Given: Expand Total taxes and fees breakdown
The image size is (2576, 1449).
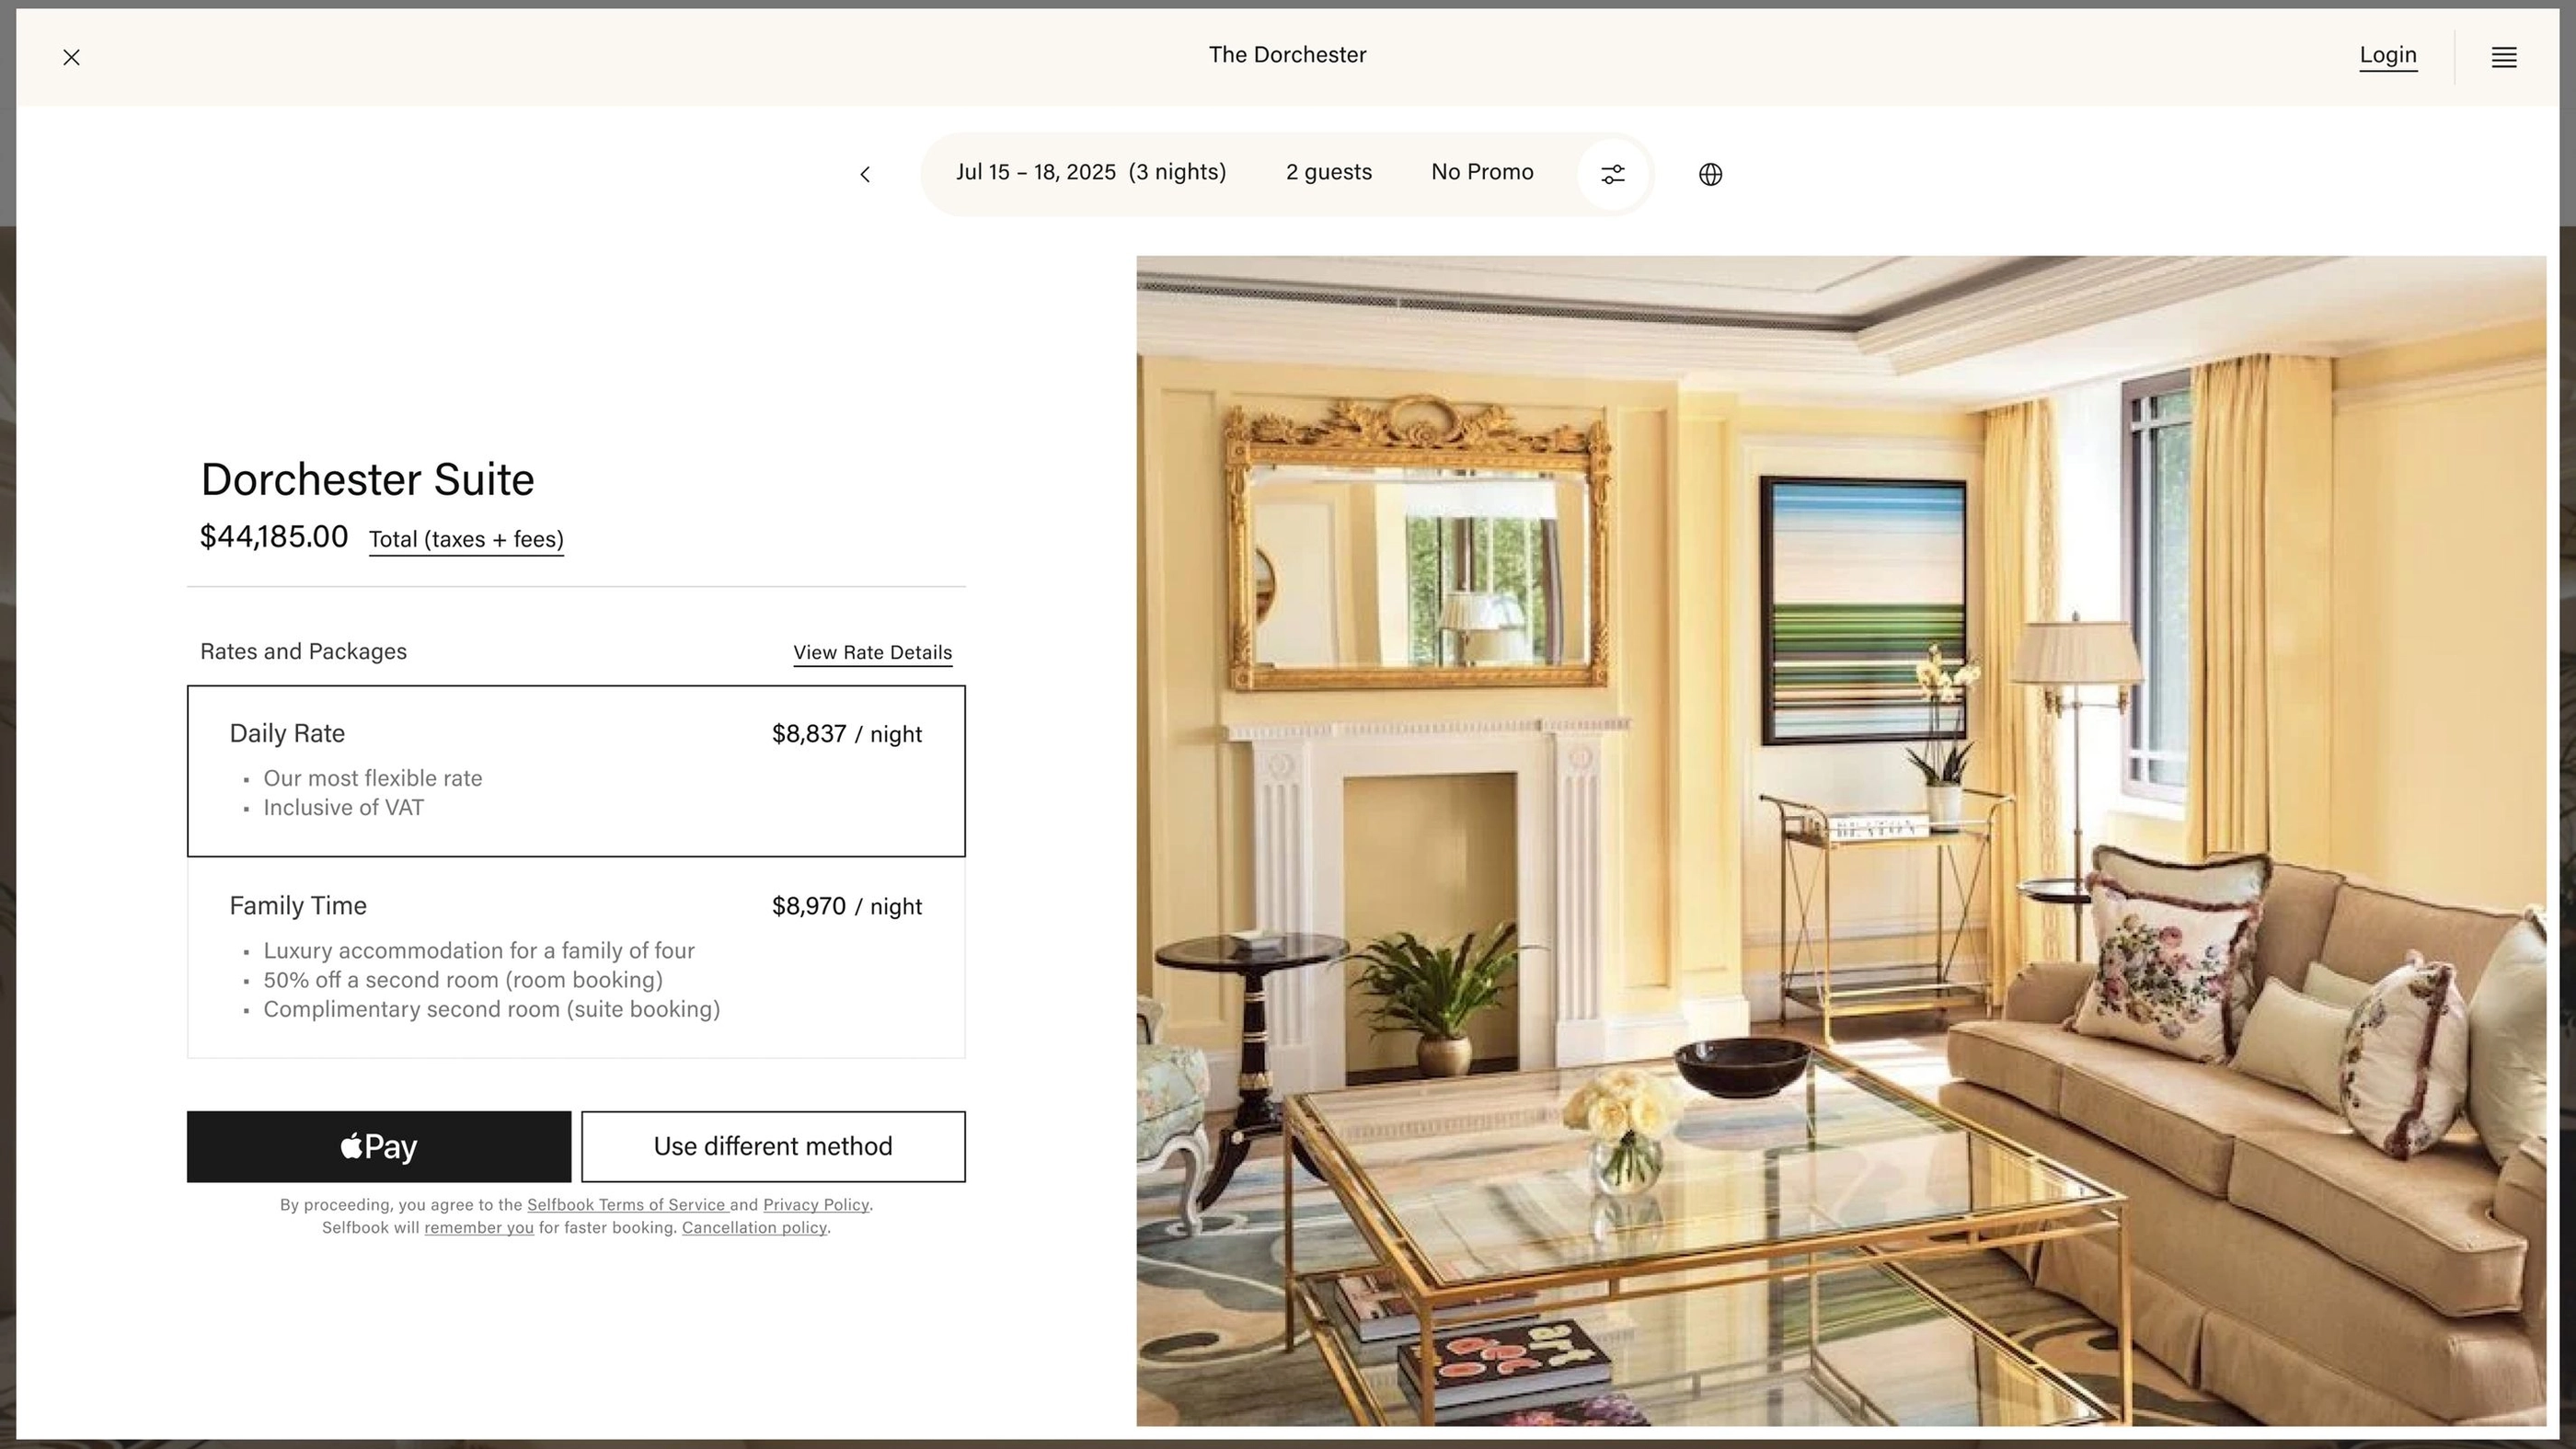Looking at the screenshot, I should (466, 539).
